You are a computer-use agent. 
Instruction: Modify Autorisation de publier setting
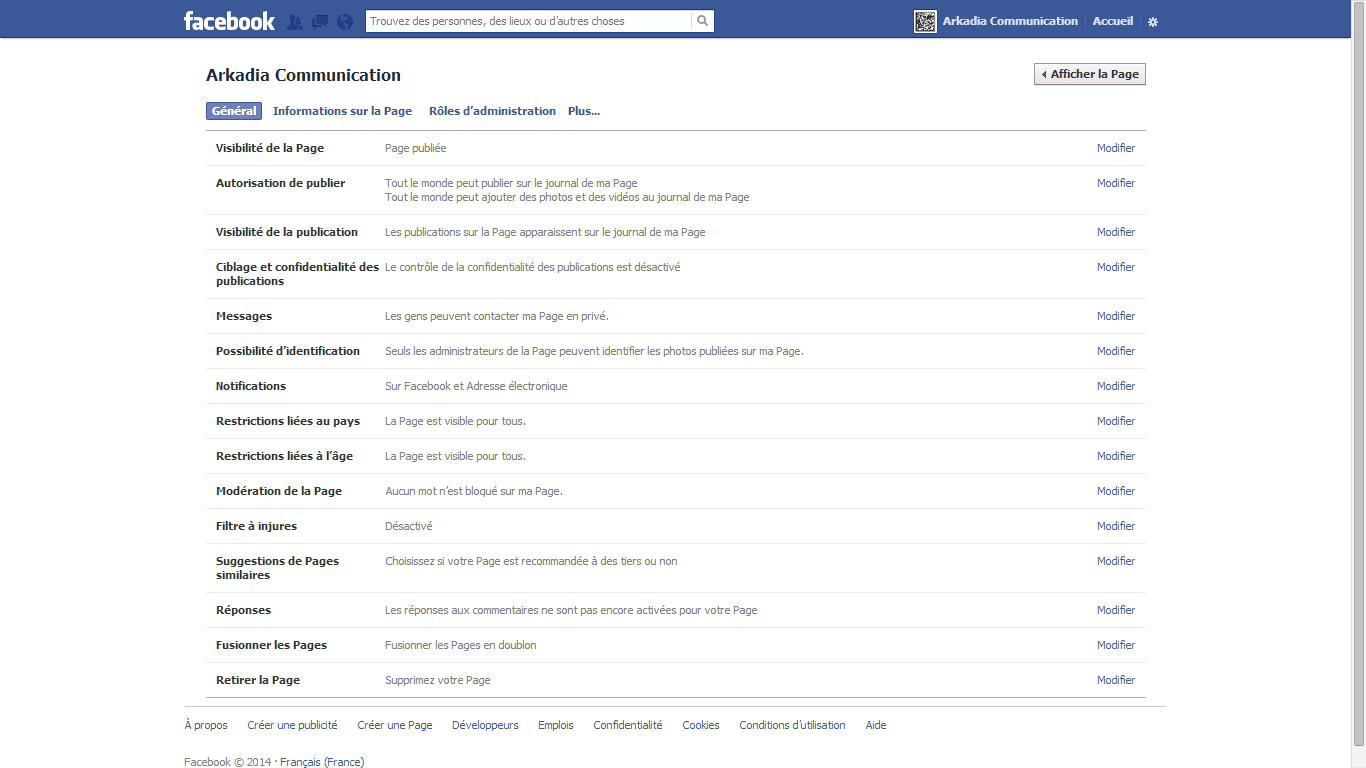(x=1116, y=183)
